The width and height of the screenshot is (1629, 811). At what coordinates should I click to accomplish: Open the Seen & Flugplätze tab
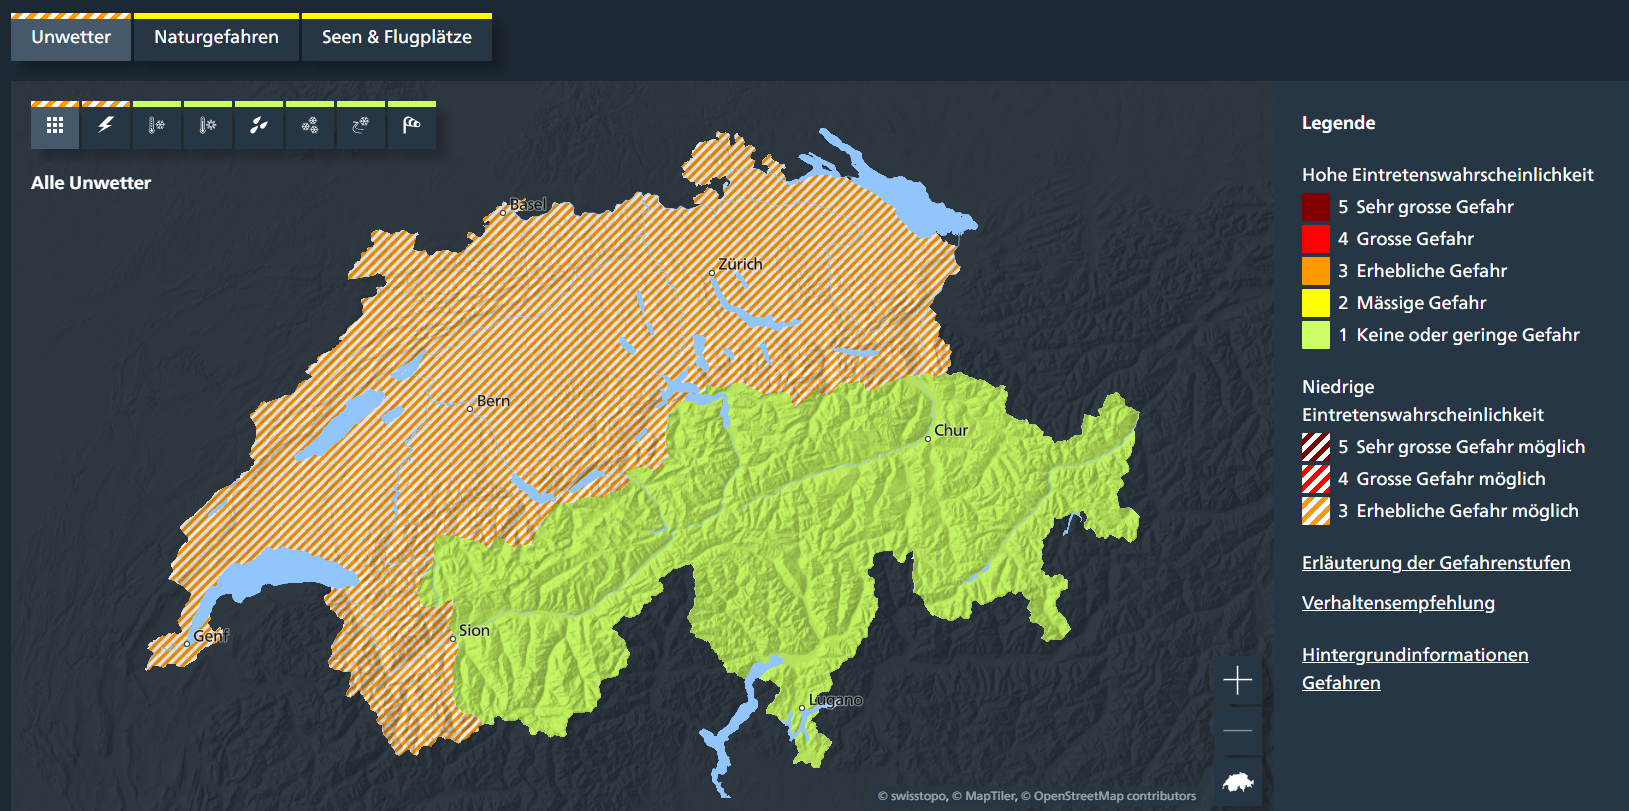pyautogui.click(x=396, y=38)
